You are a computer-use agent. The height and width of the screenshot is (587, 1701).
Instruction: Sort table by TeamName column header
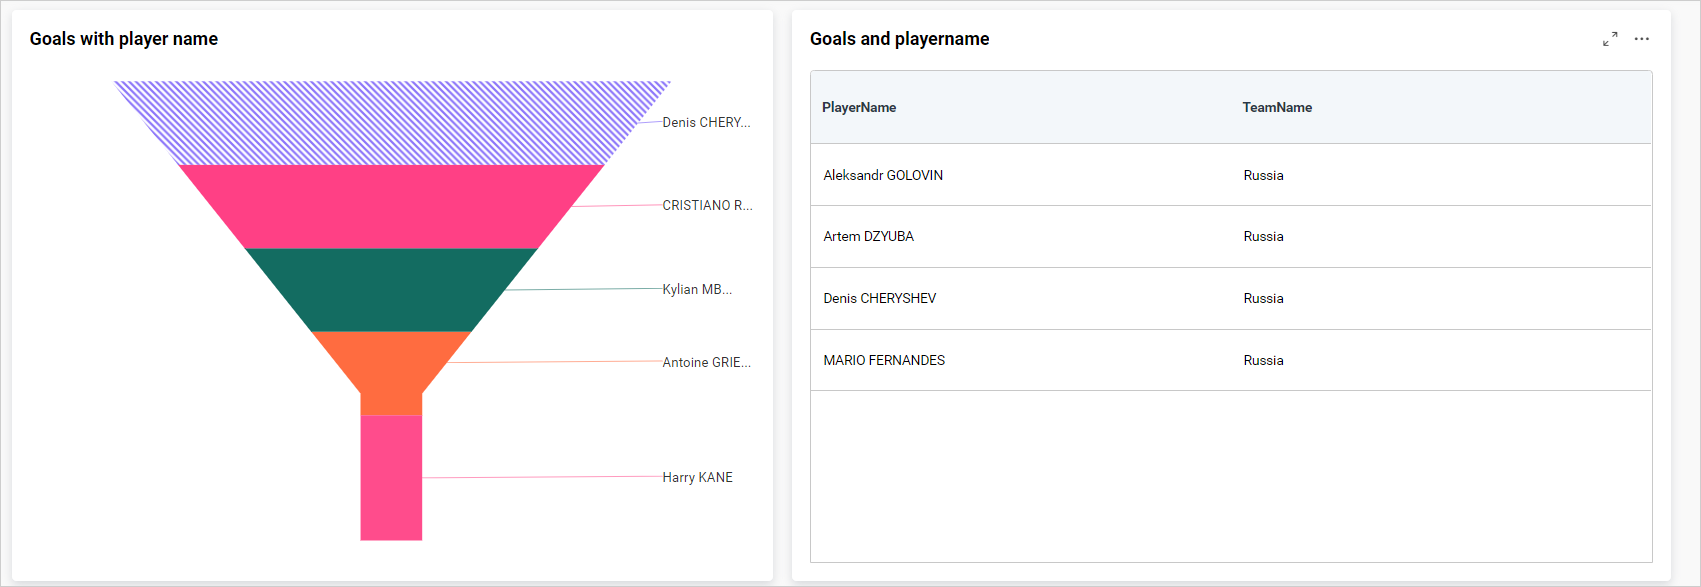click(1277, 107)
